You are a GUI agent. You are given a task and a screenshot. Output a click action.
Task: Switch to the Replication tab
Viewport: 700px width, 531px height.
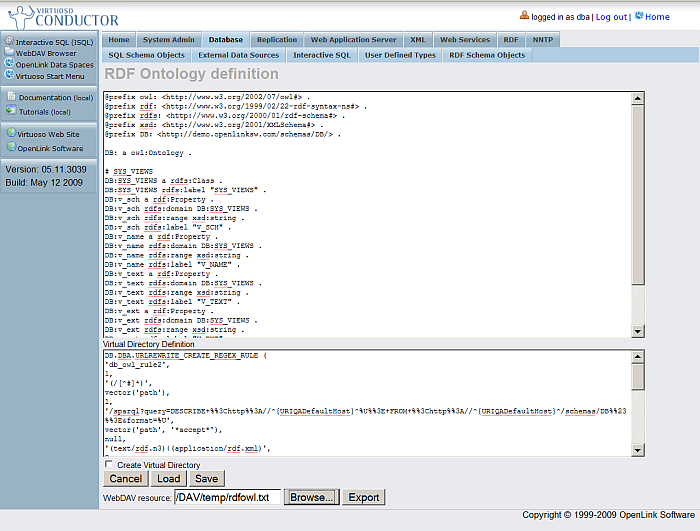click(x=277, y=40)
